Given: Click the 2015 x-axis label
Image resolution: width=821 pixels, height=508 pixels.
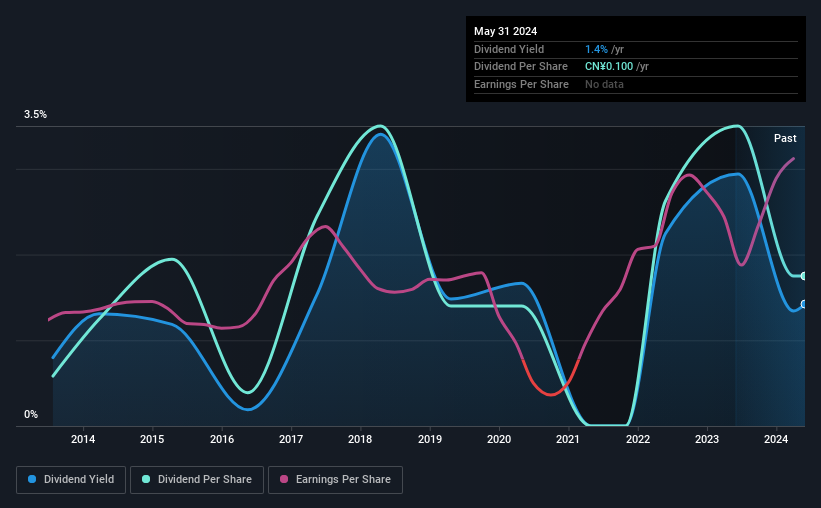Looking at the screenshot, I should tap(152, 439).
